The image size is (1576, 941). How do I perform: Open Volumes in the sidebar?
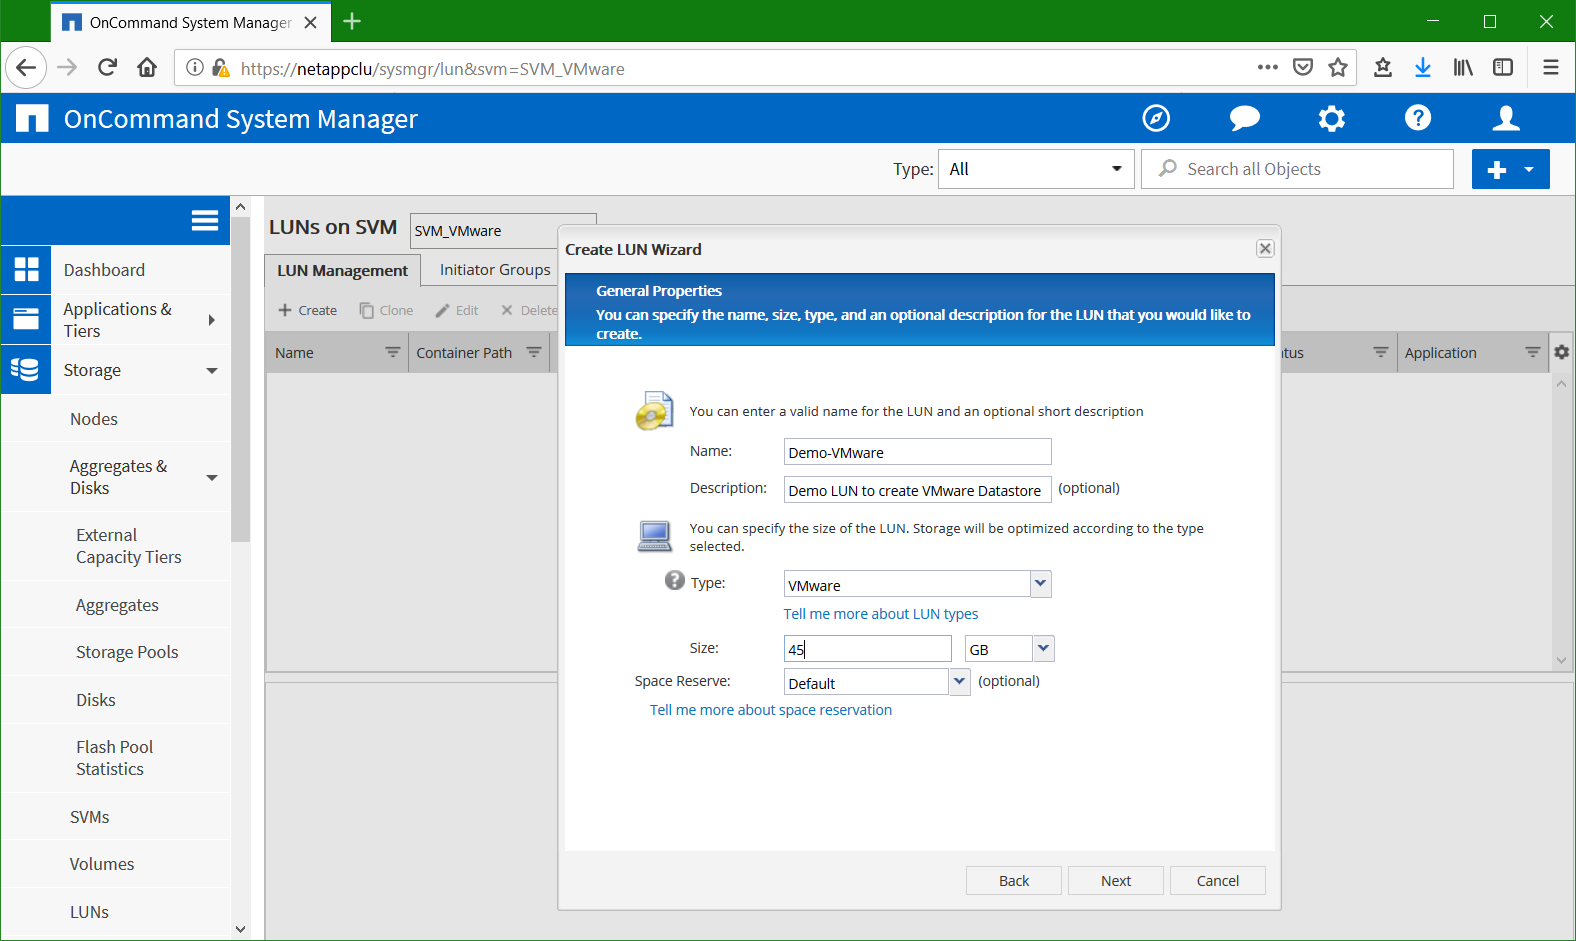(101, 864)
